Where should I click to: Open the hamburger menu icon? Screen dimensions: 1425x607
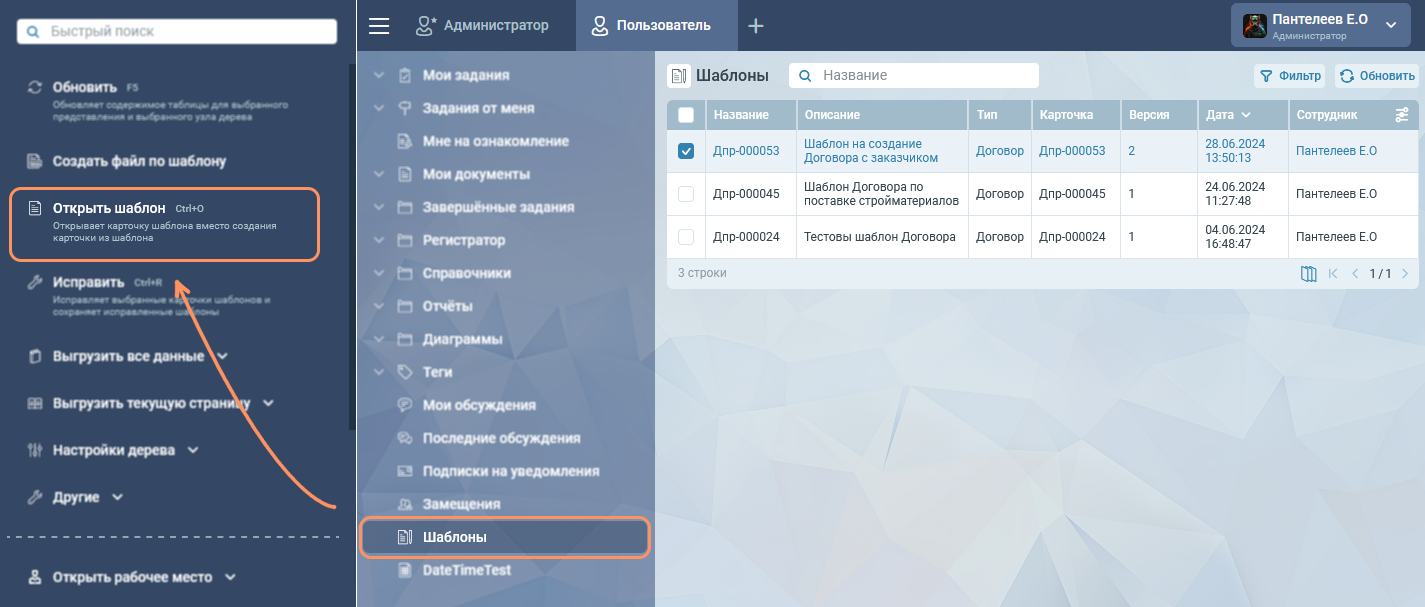[379, 26]
